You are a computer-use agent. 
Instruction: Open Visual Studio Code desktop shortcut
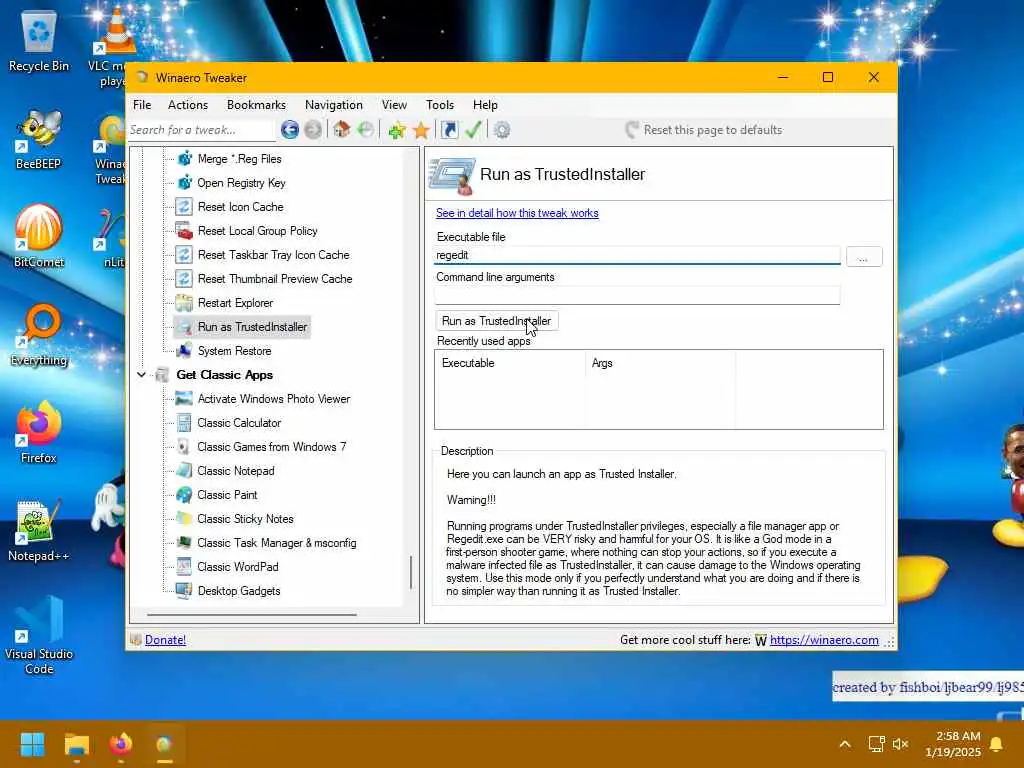[39, 635]
